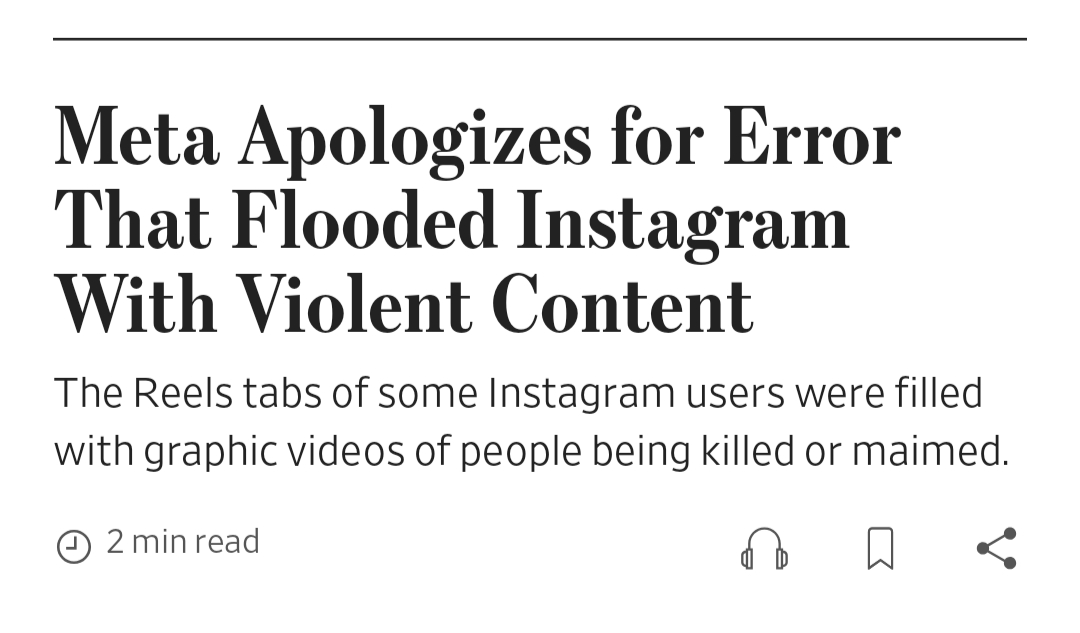
Task: Save the article using bookmark icon
Action: [880, 548]
